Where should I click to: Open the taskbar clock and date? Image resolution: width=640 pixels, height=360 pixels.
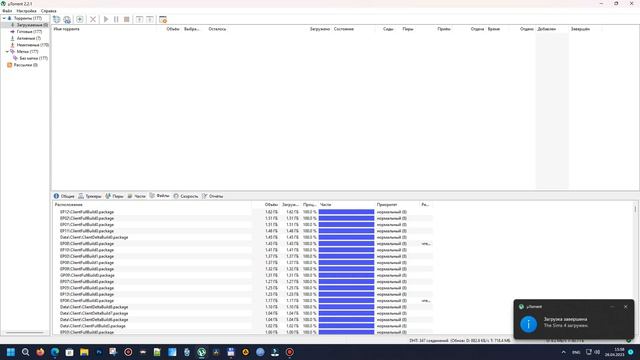tap(616, 352)
